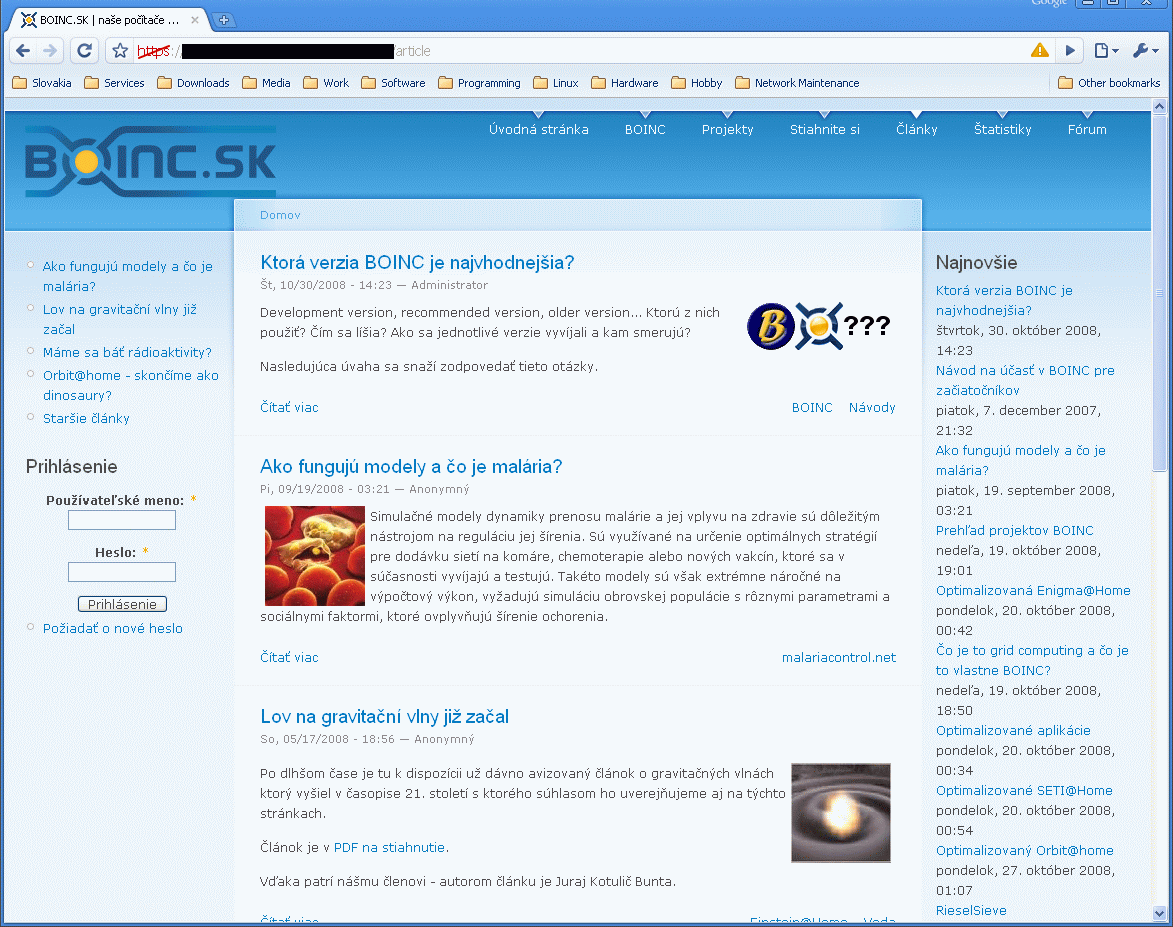1173x927 pixels.
Task: Click the scrollbar down arrow
Action: 1160,914
